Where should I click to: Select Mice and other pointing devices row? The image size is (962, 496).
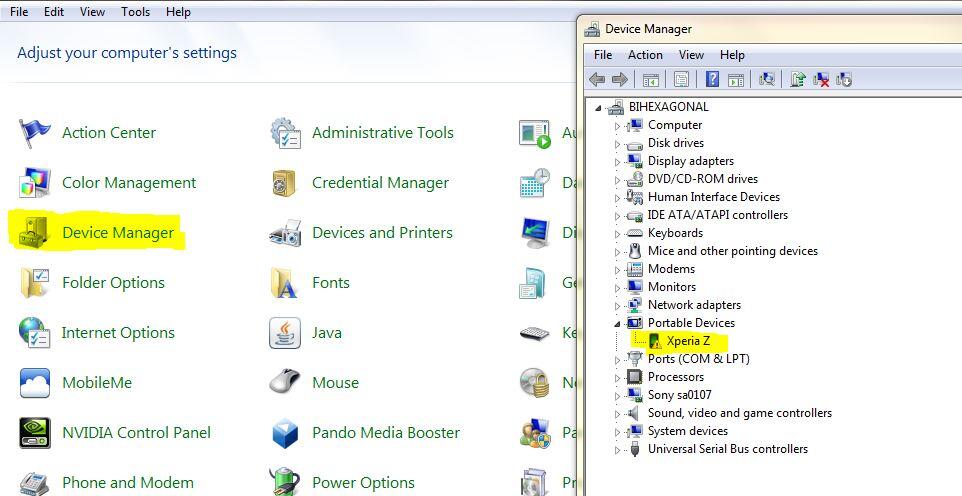click(733, 251)
